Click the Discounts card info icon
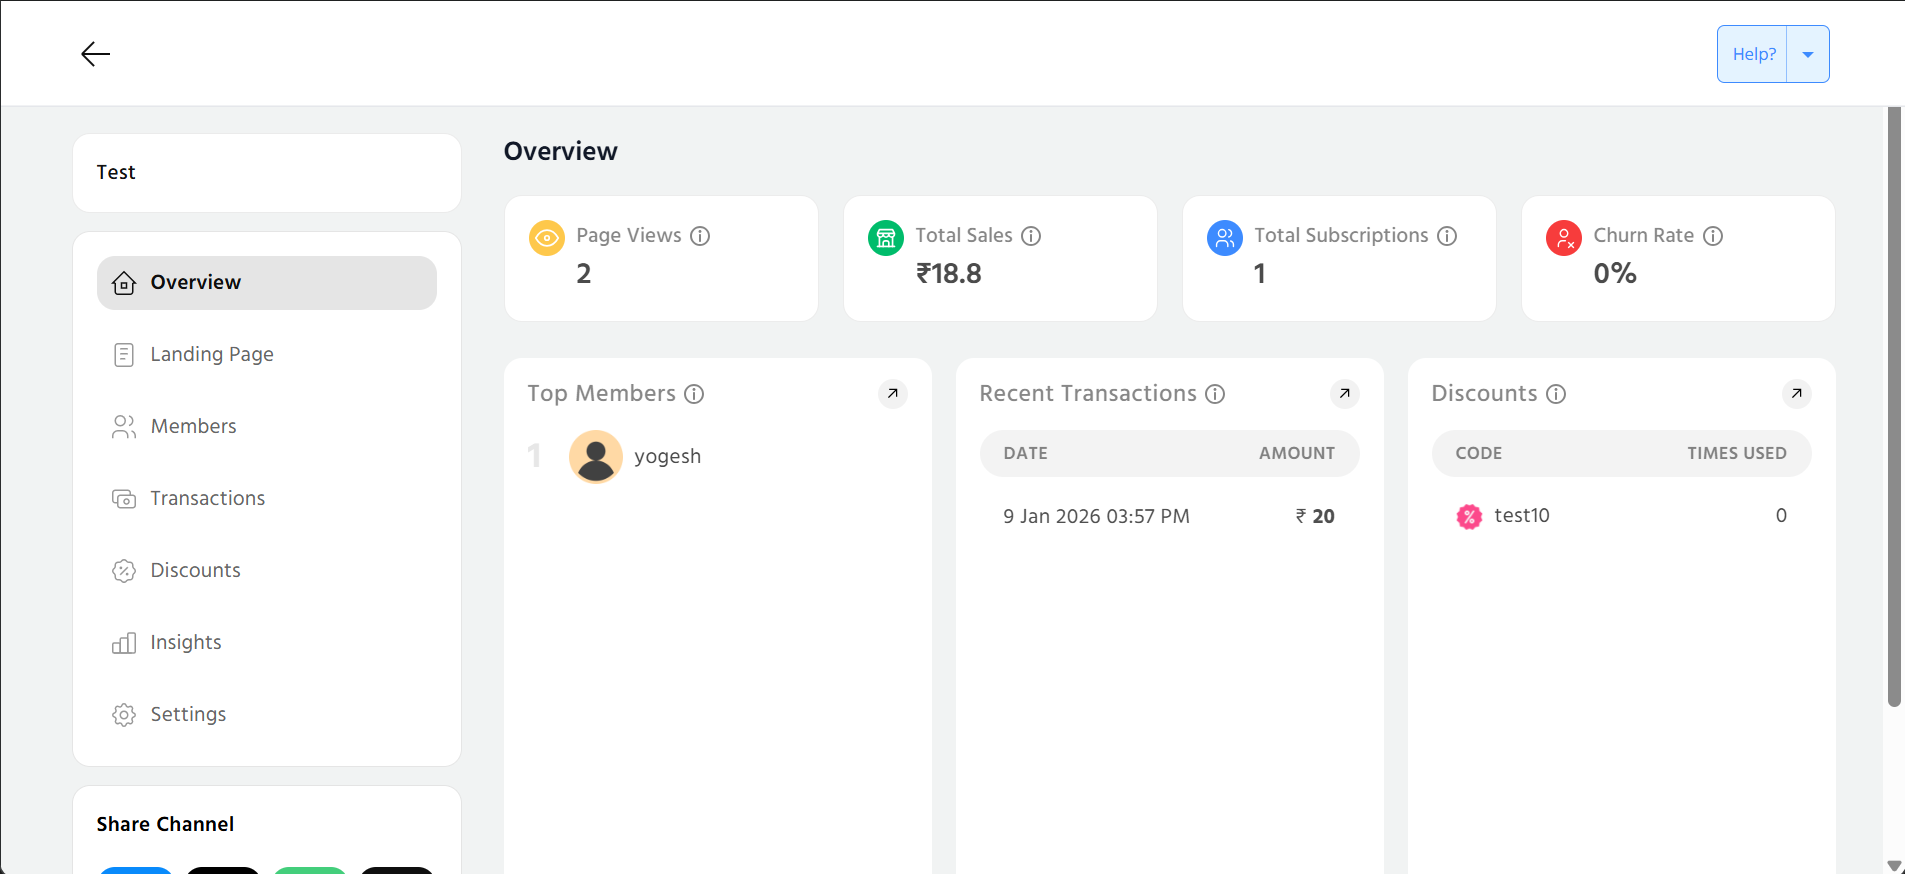The height and width of the screenshot is (874, 1905). tap(1556, 394)
